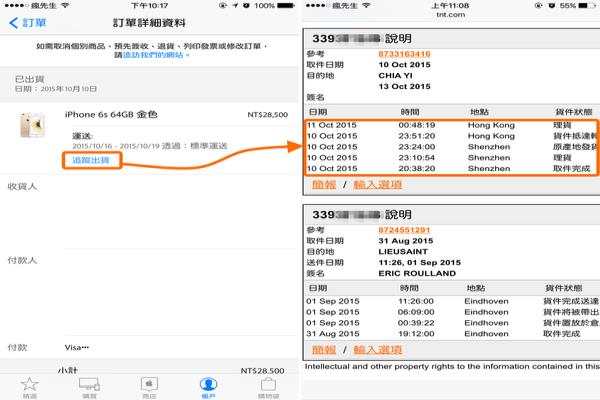Tap the NT$28,500 item price

(267, 114)
